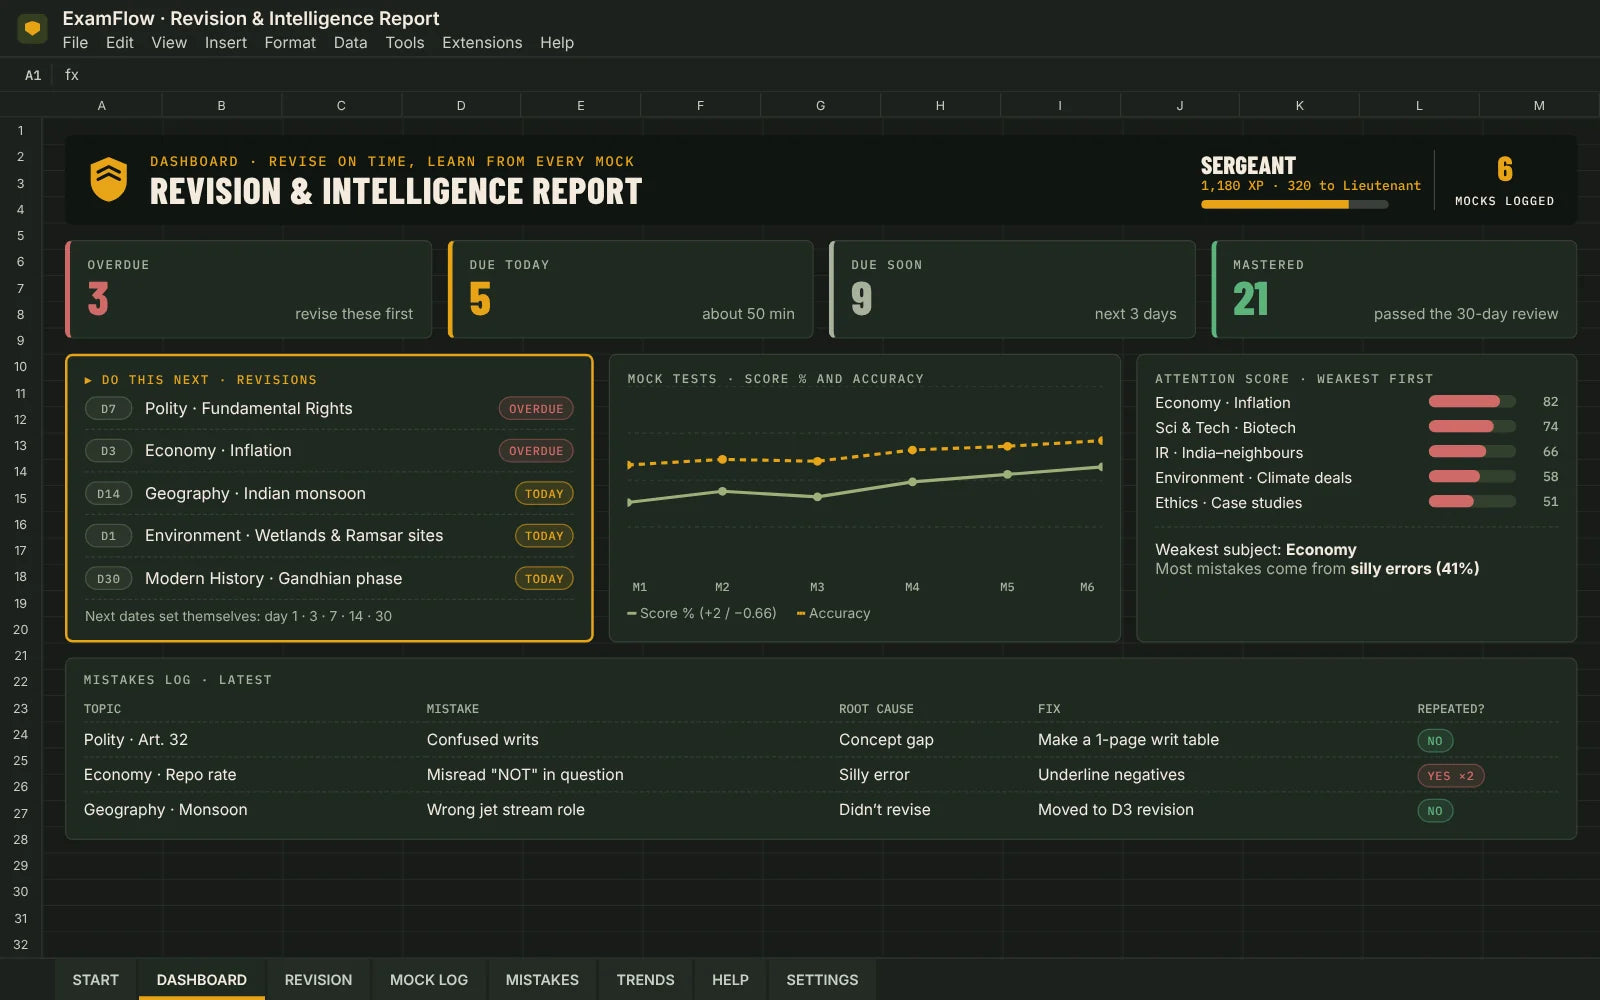Switch to the HELP sheet tab
Image resolution: width=1600 pixels, height=1000 pixels.
730,980
